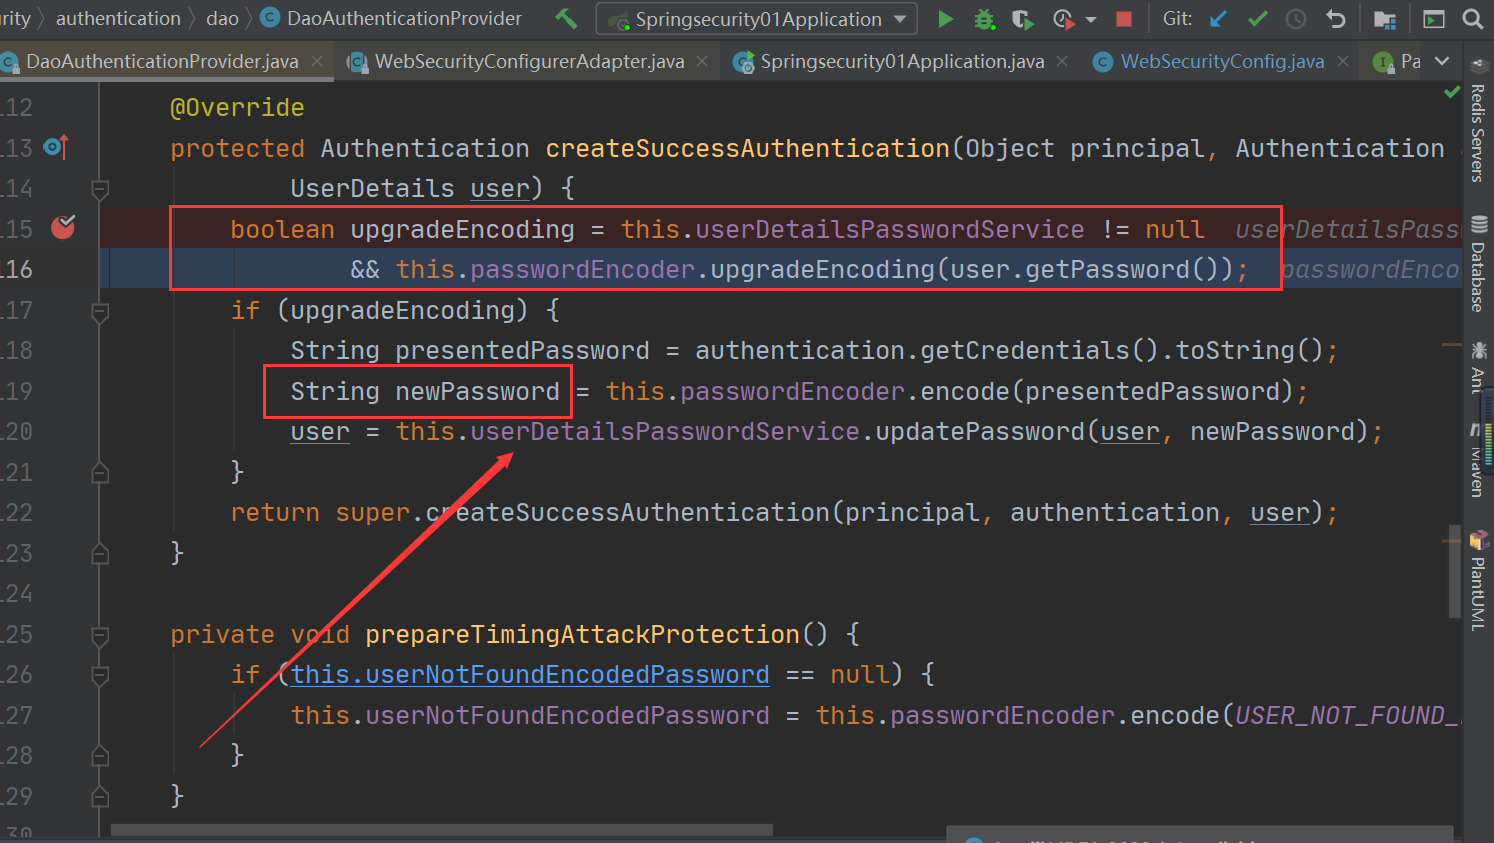The height and width of the screenshot is (843, 1494).
Task: Click the this.userNotFoundEncodedPassword link on line 26
Action: (x=530, y=675)
